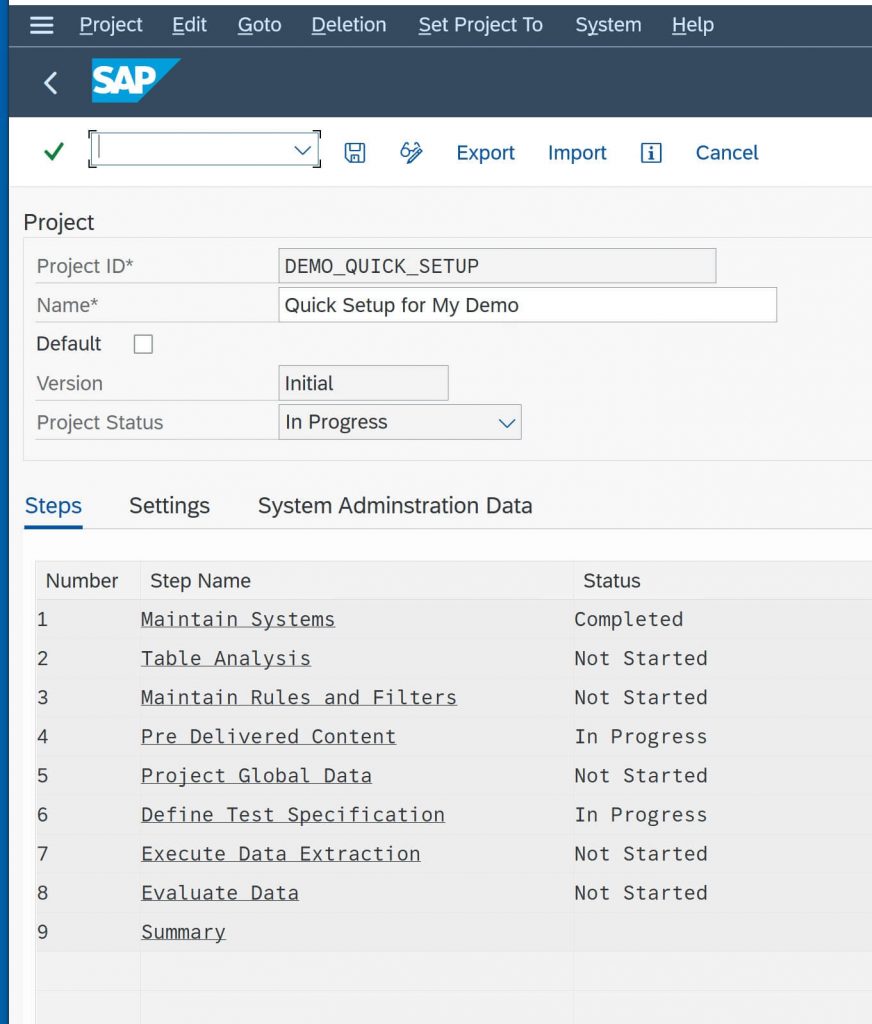Open the Deletion menu
This screenshot has width=872, height=1024.
[349, 25]
